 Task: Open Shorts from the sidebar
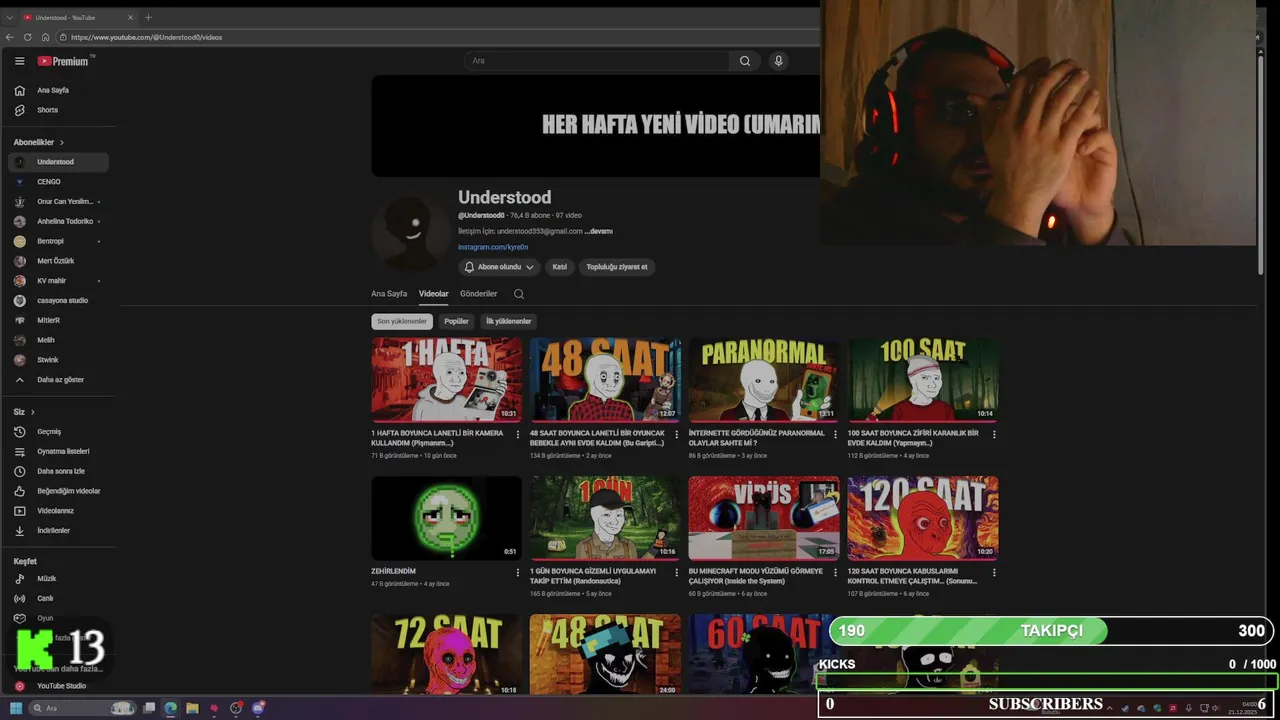coord(59,110)
